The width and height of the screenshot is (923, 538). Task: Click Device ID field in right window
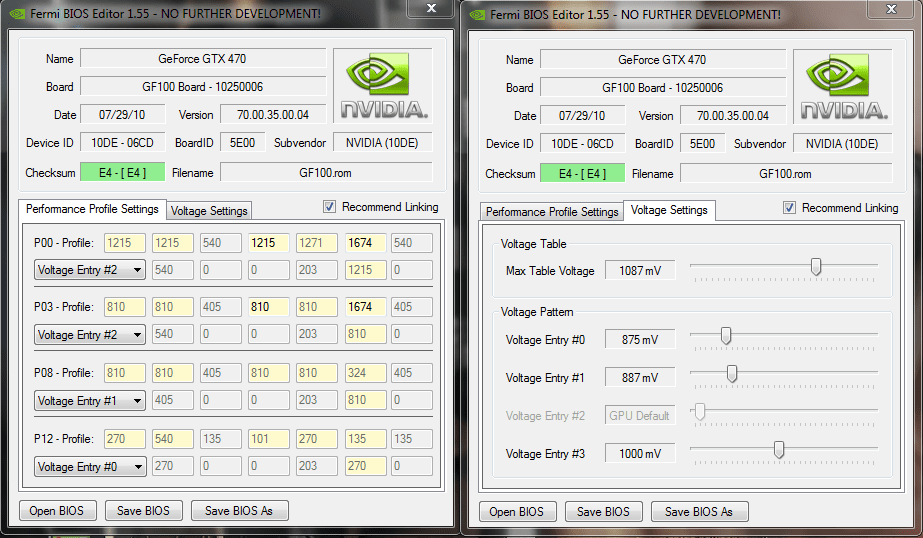coord(583,144)
